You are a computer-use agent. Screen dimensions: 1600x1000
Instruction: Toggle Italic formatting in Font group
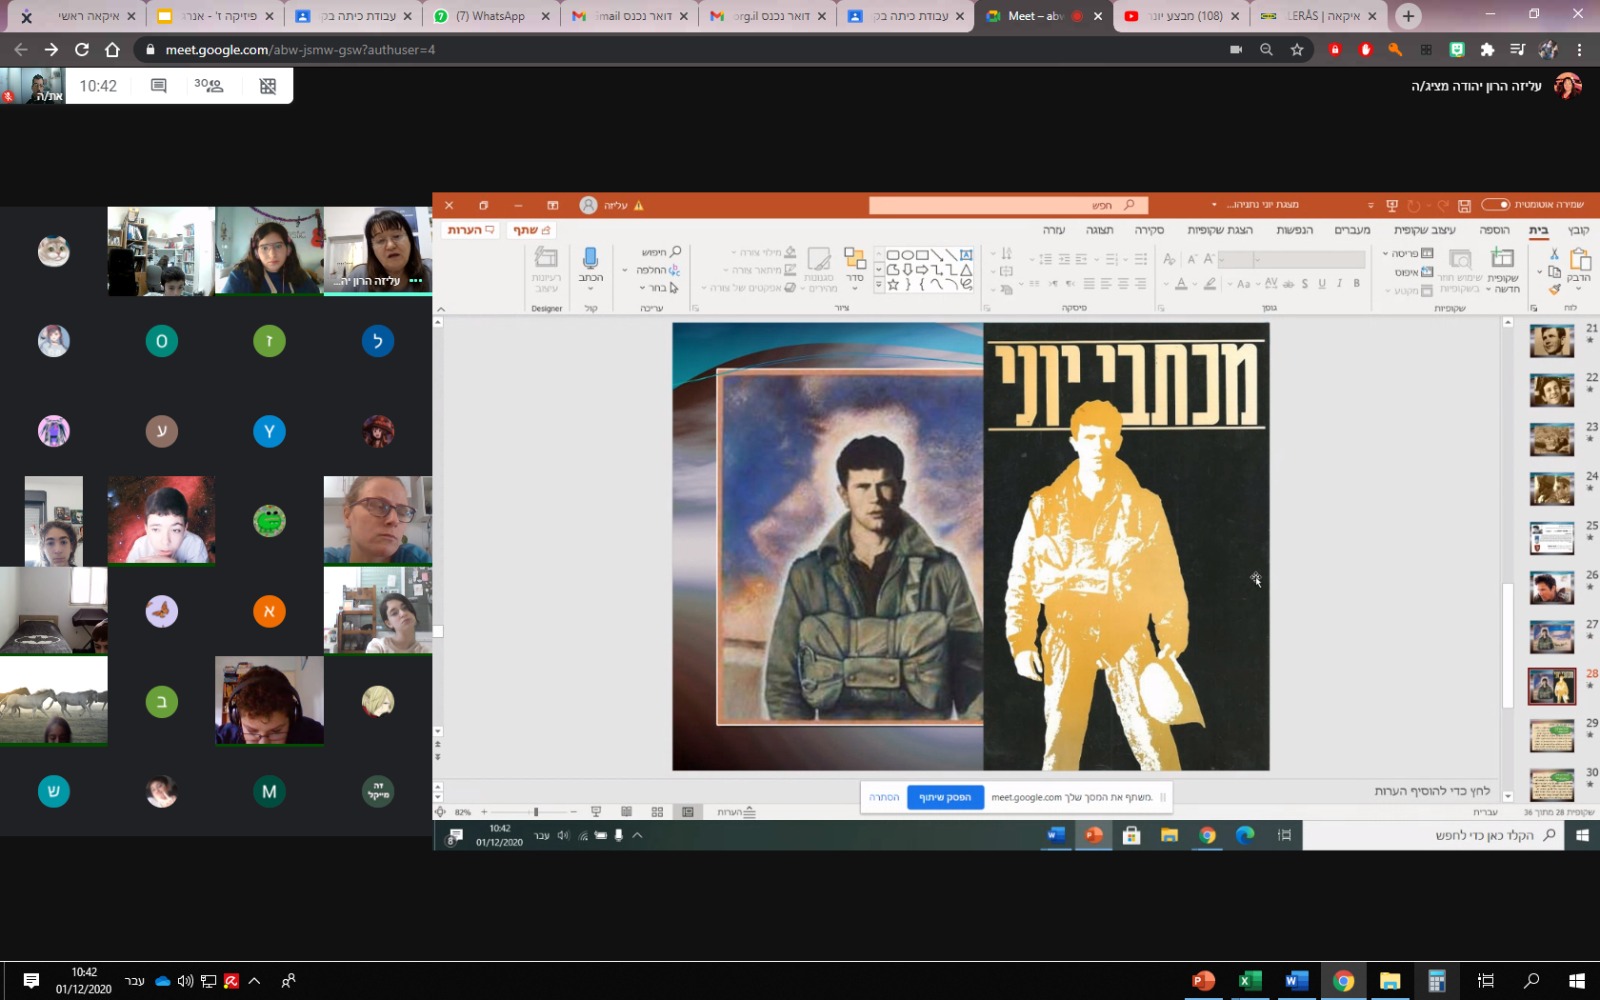[x=1339, y=284]
